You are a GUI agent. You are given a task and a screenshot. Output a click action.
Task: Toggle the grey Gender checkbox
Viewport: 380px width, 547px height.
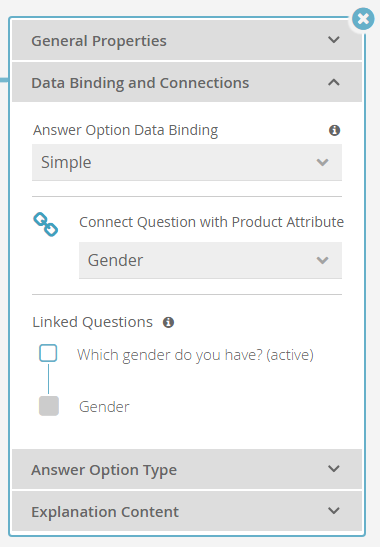49,406
